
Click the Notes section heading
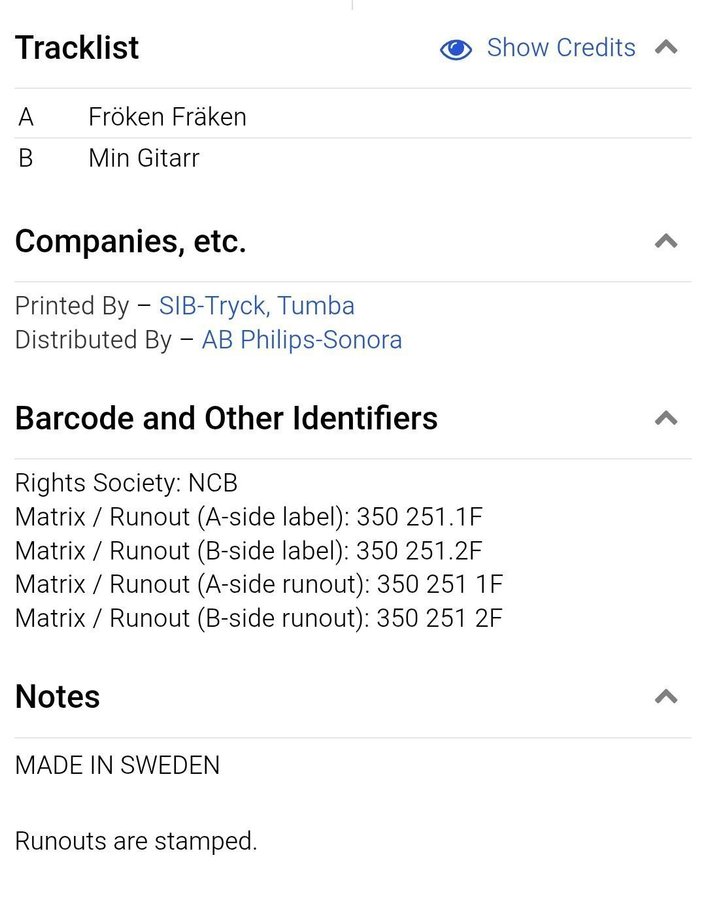tap(57, 696)
